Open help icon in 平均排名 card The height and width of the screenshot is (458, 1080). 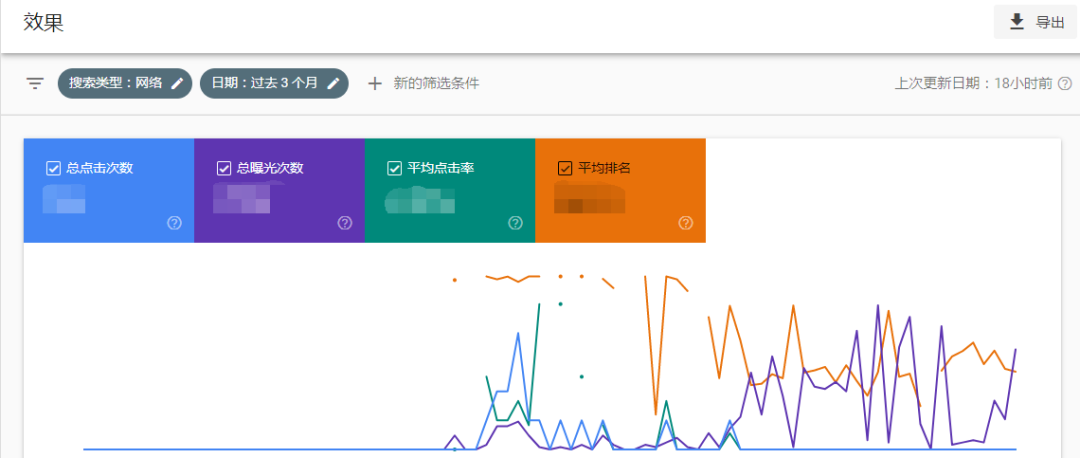(x=685, y=222)
